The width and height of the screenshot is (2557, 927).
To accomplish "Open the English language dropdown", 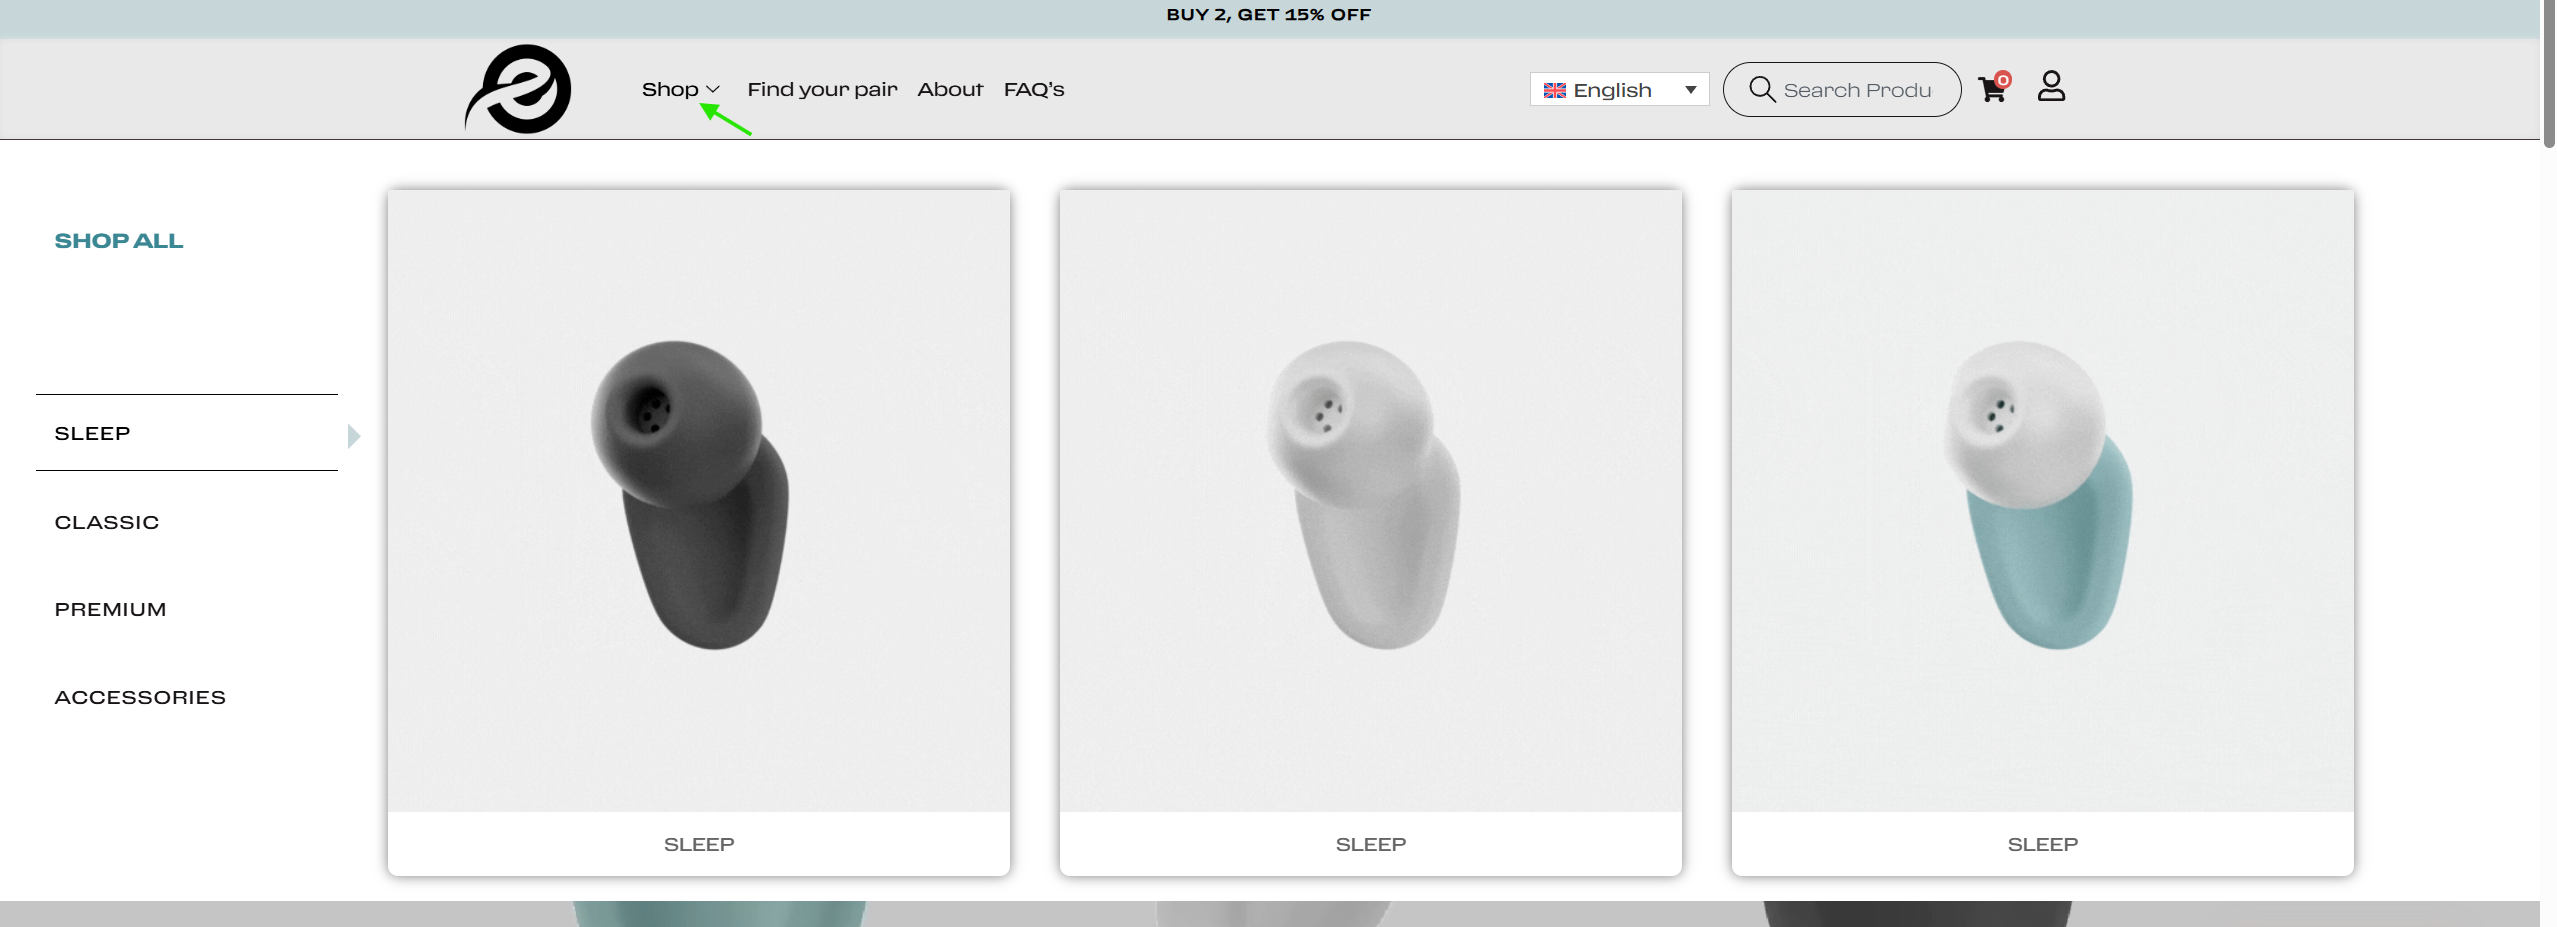I will (1619, 89).
